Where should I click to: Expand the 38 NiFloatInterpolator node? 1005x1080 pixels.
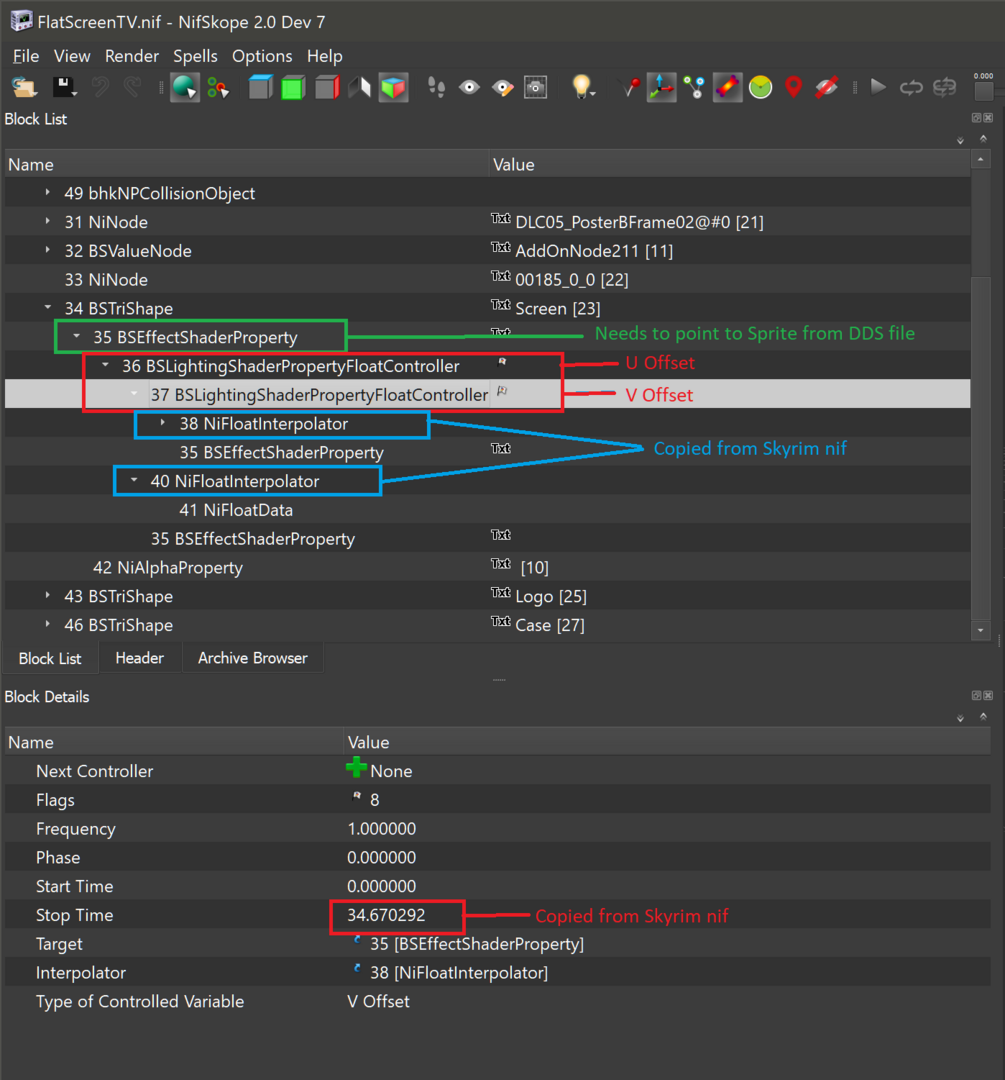pos(163,422)
